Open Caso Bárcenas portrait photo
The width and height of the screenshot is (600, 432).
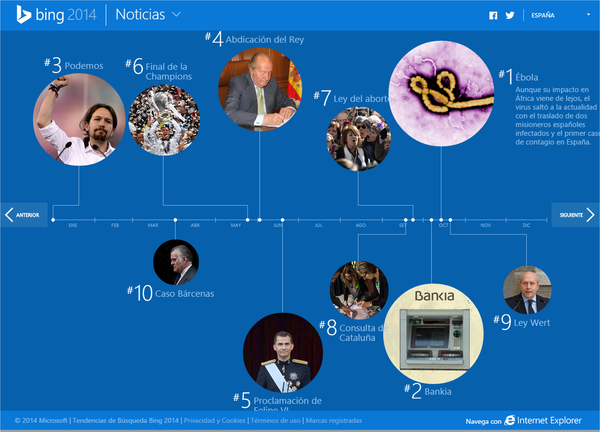(176, 262)
